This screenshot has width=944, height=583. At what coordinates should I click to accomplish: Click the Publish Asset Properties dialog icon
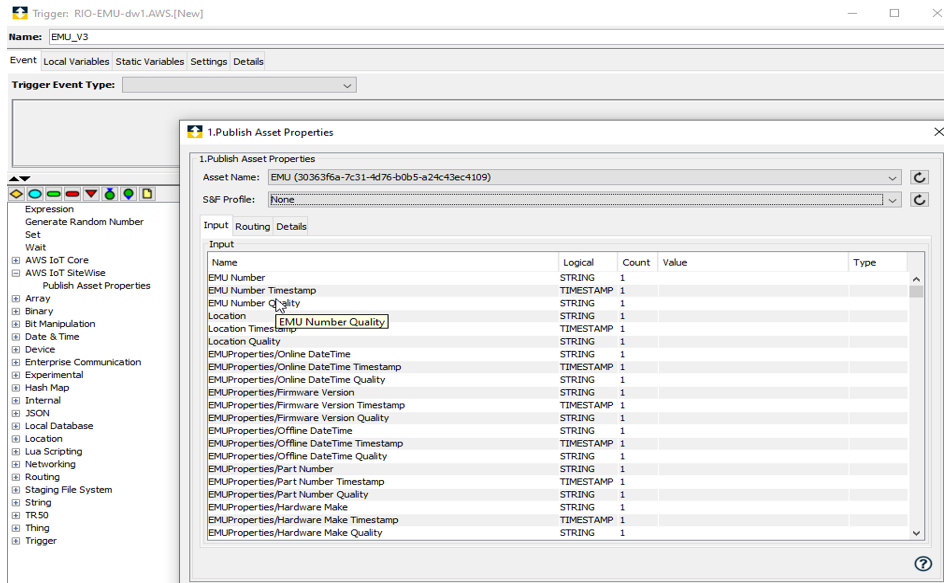(194, 132)
